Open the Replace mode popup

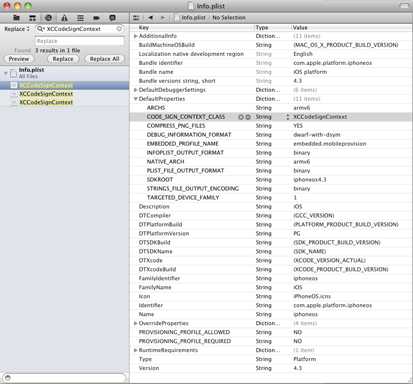17,29
